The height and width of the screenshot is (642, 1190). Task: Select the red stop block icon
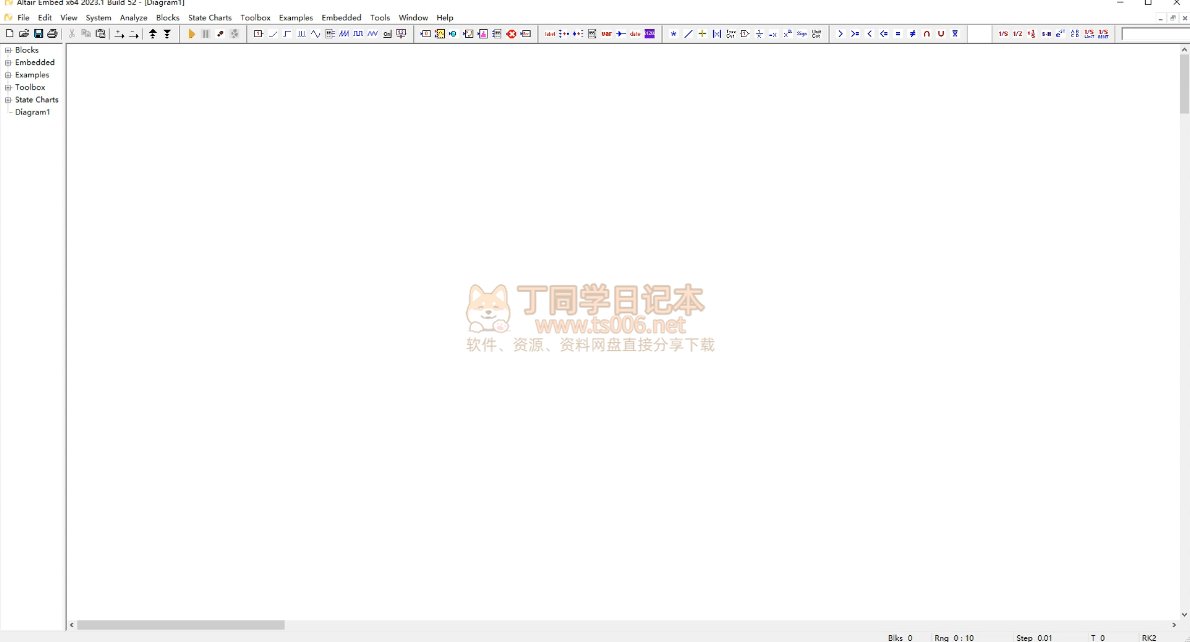click(x=511, y=34)
